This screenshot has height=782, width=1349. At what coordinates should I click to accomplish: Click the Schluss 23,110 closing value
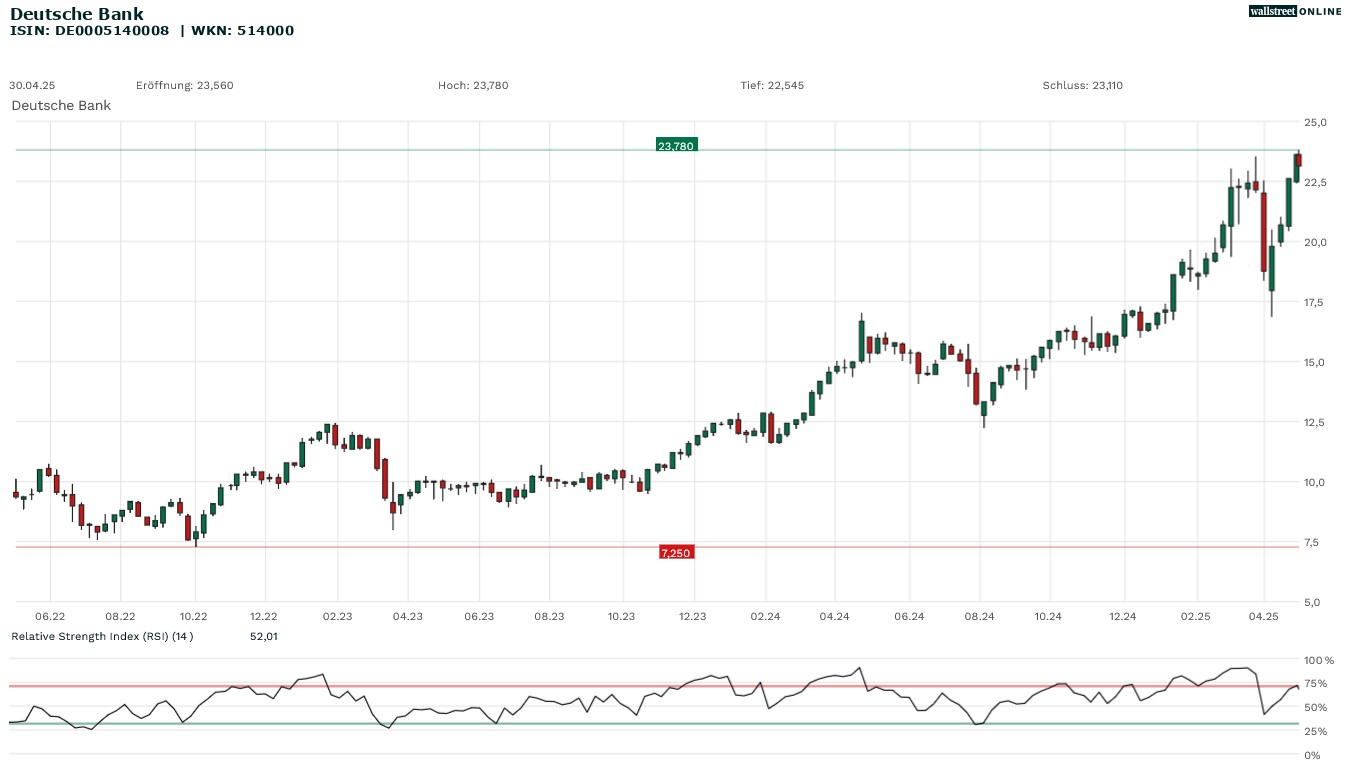1082,85
